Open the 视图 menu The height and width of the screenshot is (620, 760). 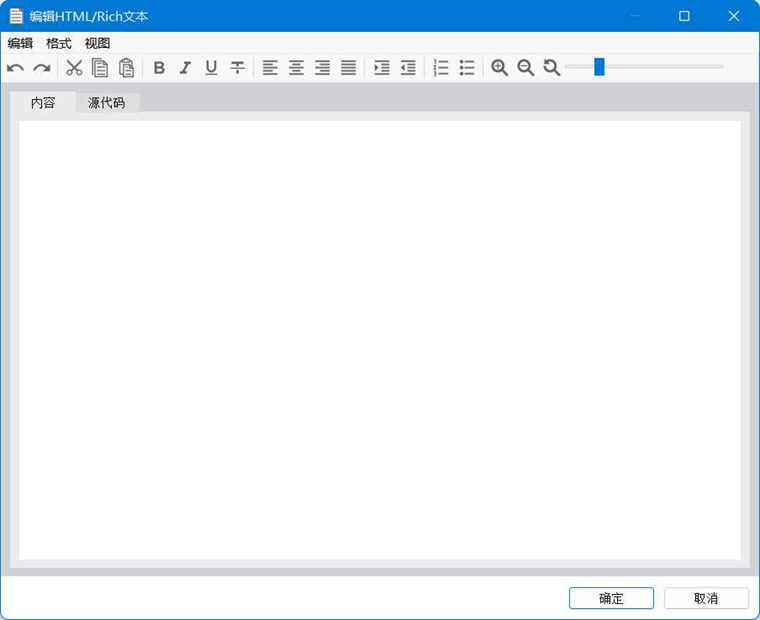click(x=97, y=43)
